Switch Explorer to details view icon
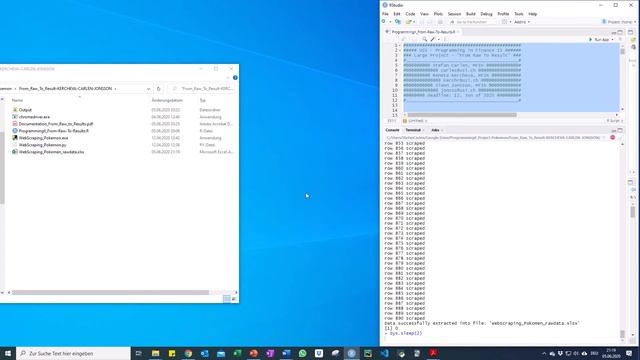The width and height of the screenshot is (640, 360). pyautogui.click(x=227, y=299)
